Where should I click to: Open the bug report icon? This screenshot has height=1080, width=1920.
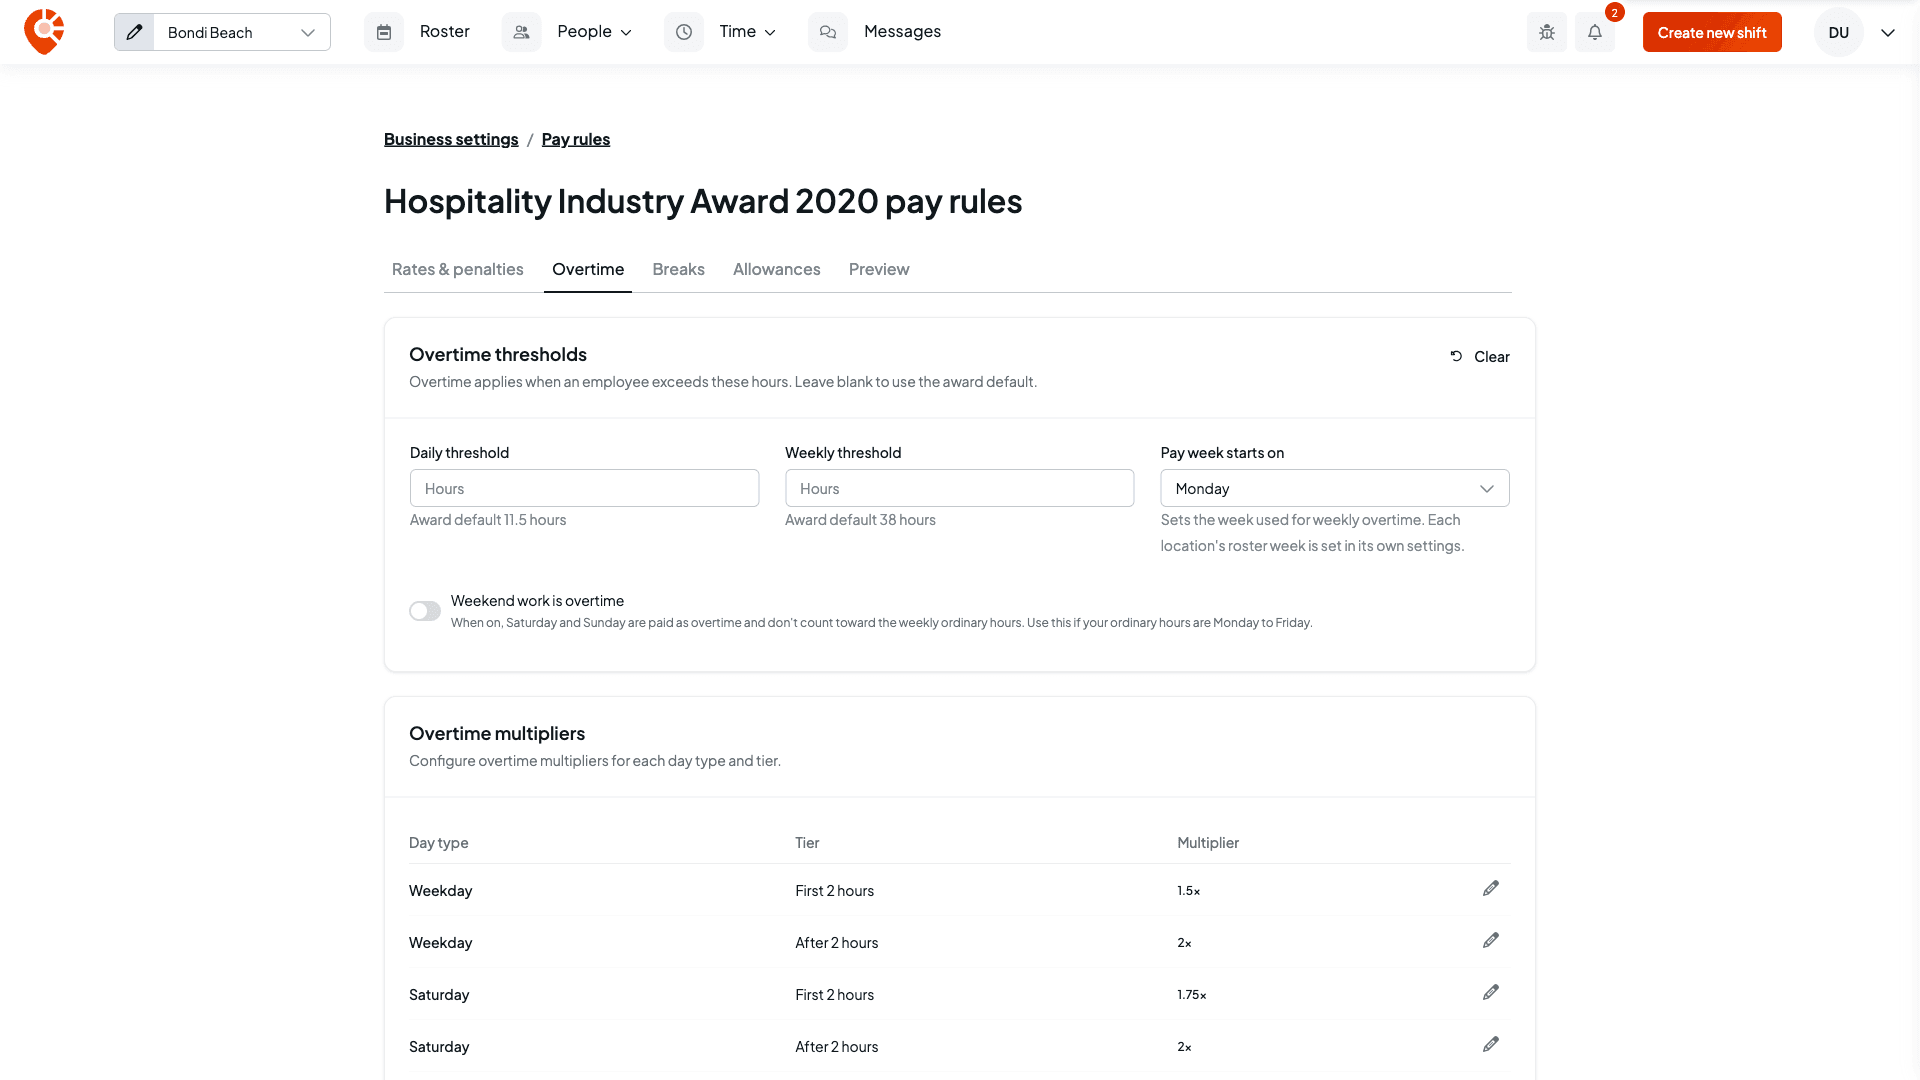tap(1547, 32)
